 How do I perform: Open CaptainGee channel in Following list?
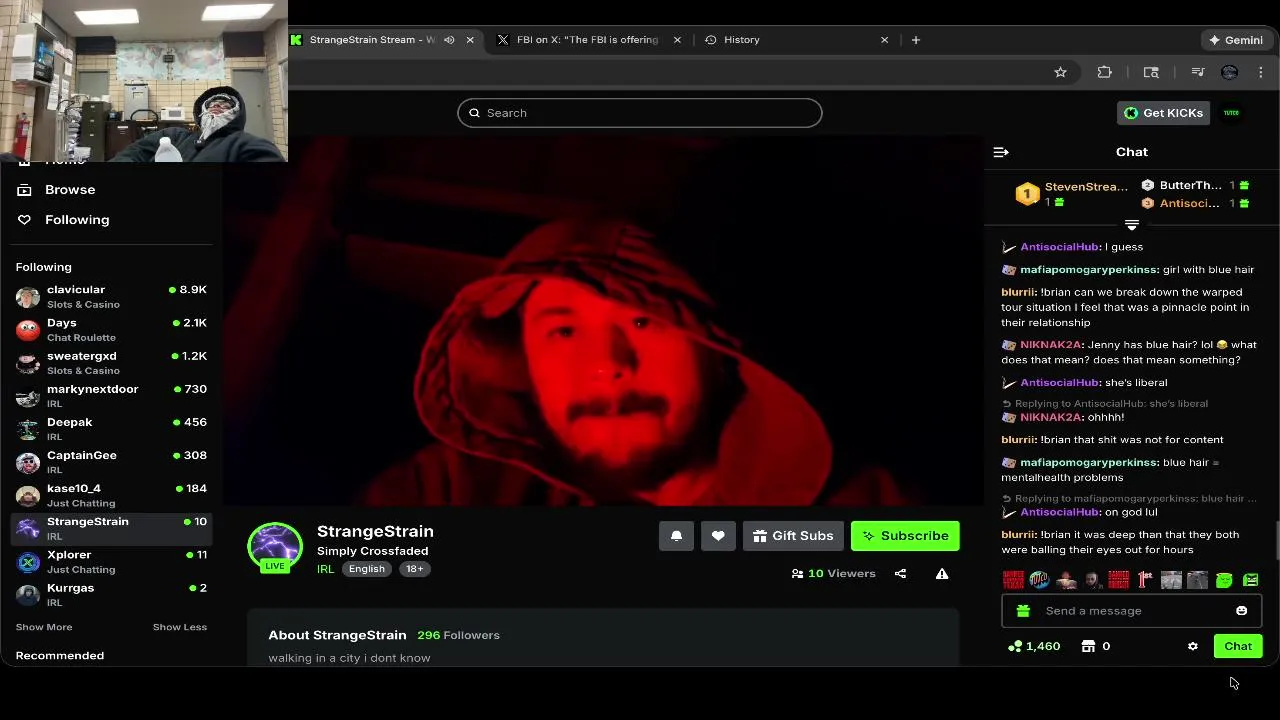(x=111, y=462)
